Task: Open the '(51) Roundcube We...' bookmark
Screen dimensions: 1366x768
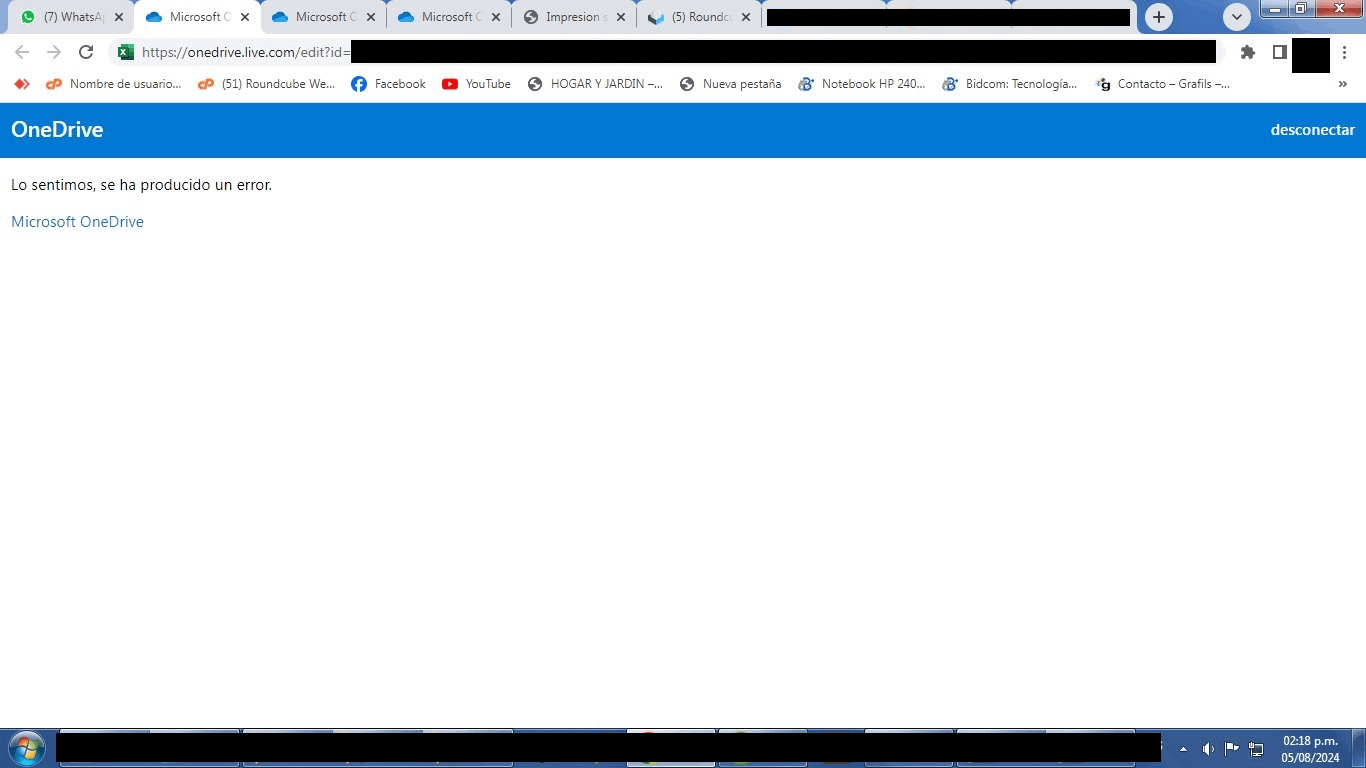Action: [x=267, y=84]
